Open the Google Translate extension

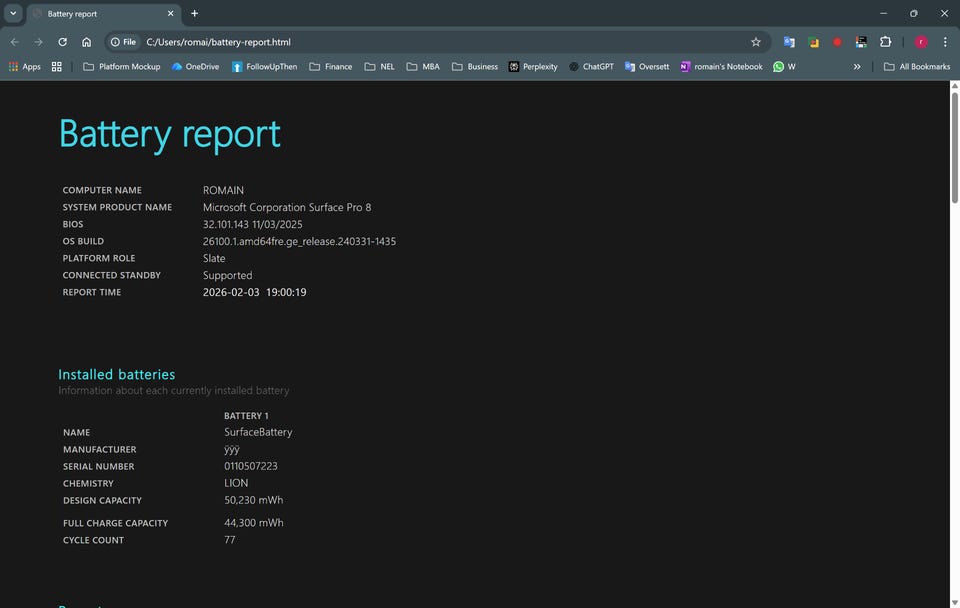789,42
